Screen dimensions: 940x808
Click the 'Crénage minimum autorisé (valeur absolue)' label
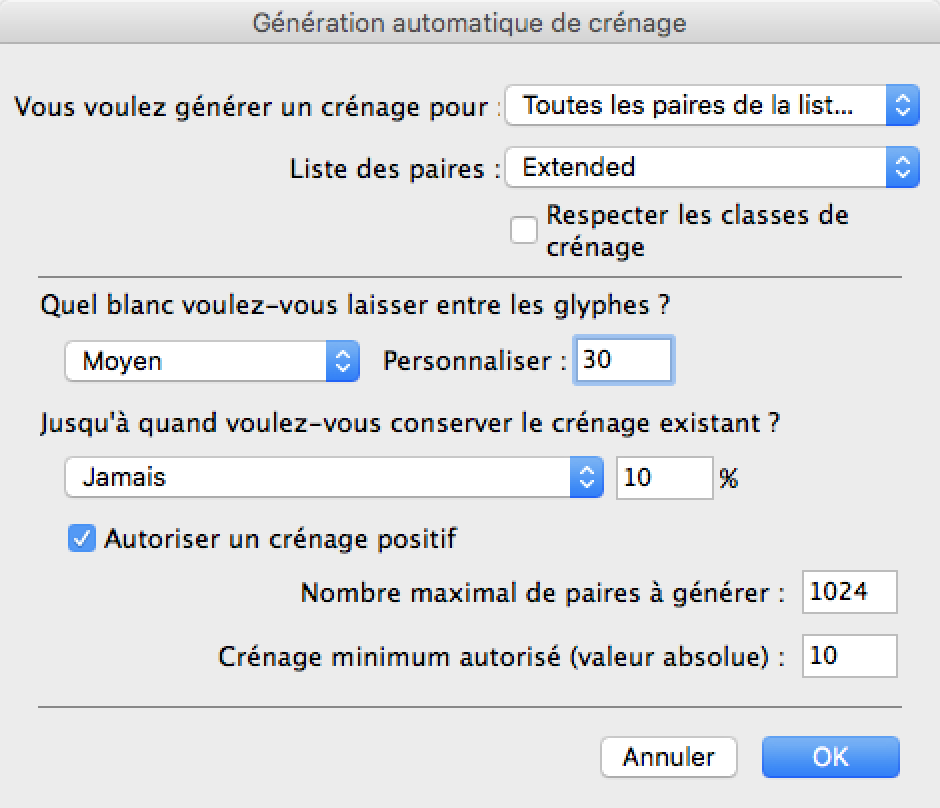(502, 657)
